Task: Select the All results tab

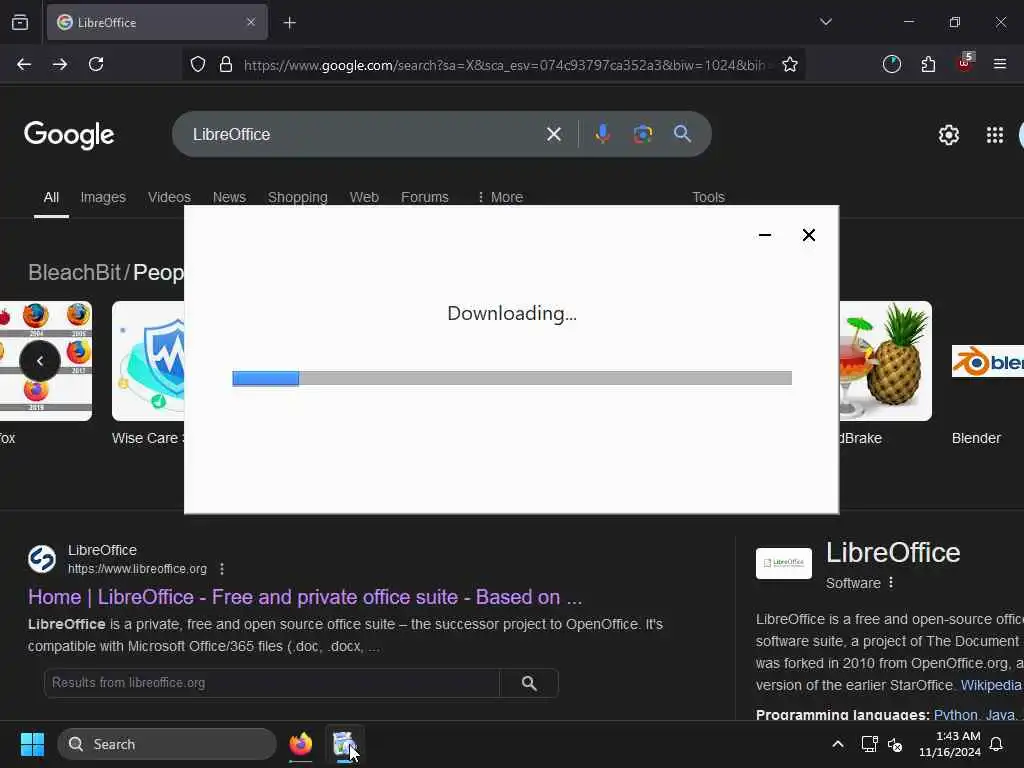Action: [x=51, y=197]
